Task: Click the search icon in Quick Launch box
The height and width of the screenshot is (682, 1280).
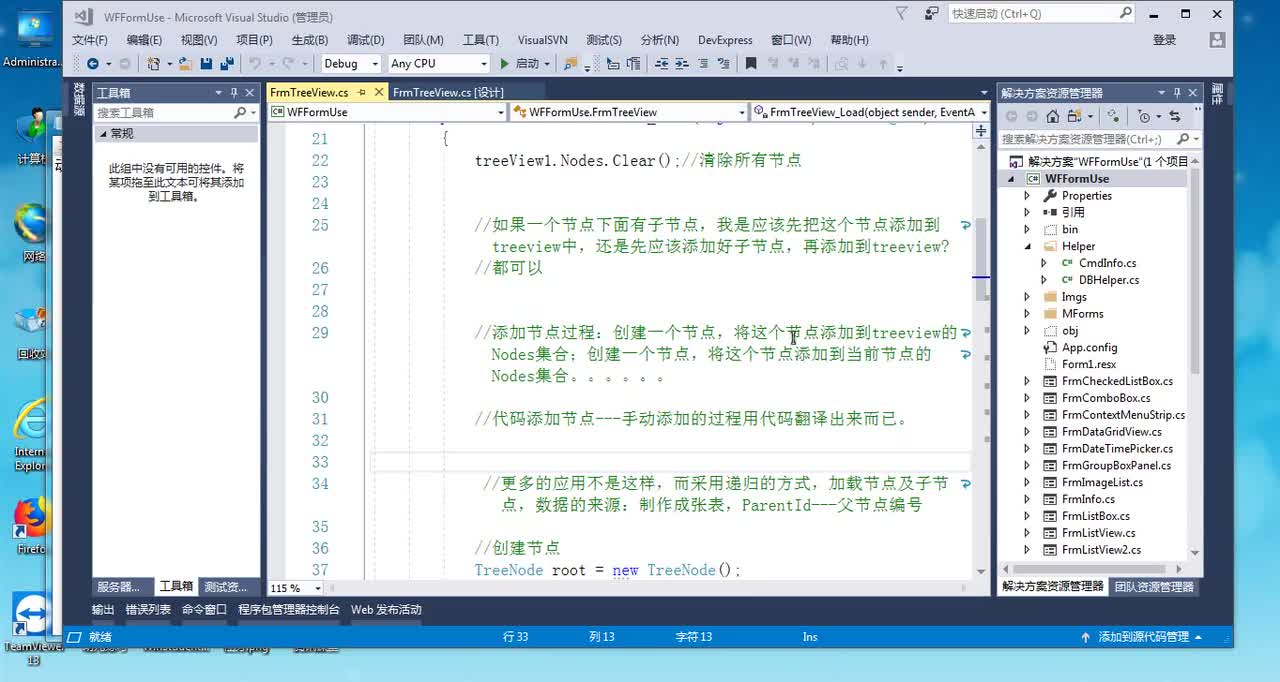Action: coord(1125,14)
